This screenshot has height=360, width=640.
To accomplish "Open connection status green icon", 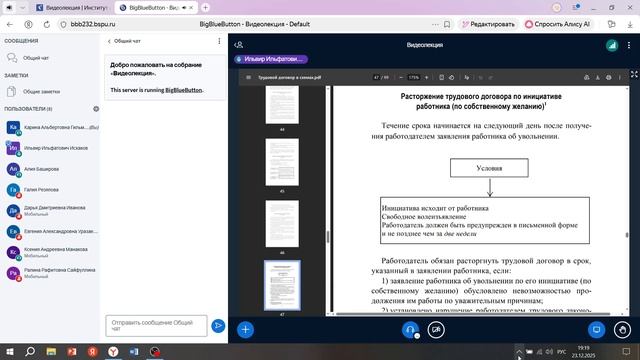I will 612,45.
